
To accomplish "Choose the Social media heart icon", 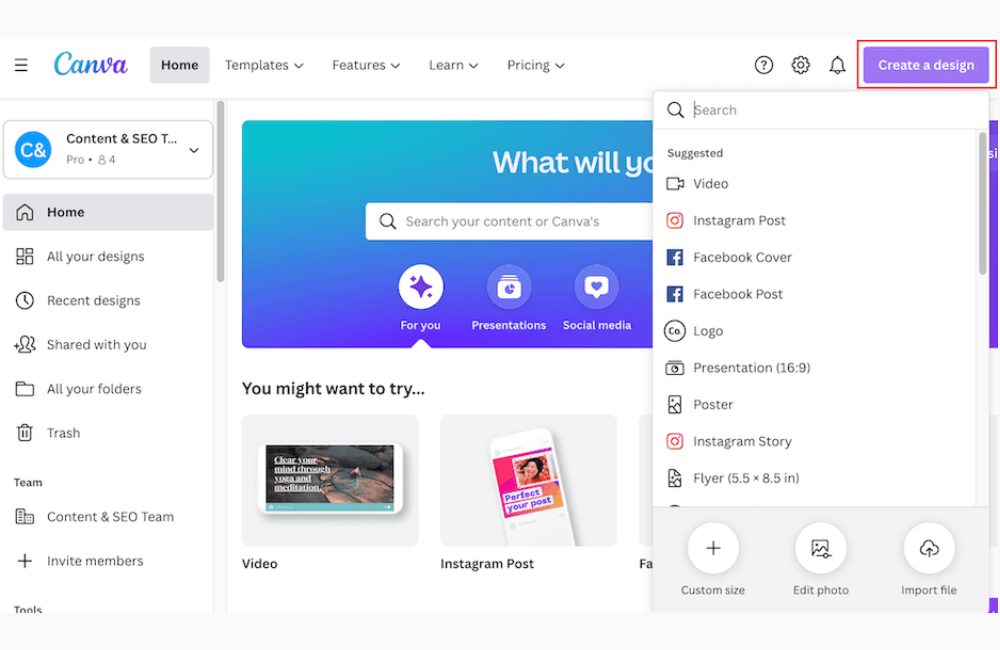I will [597, 288].
